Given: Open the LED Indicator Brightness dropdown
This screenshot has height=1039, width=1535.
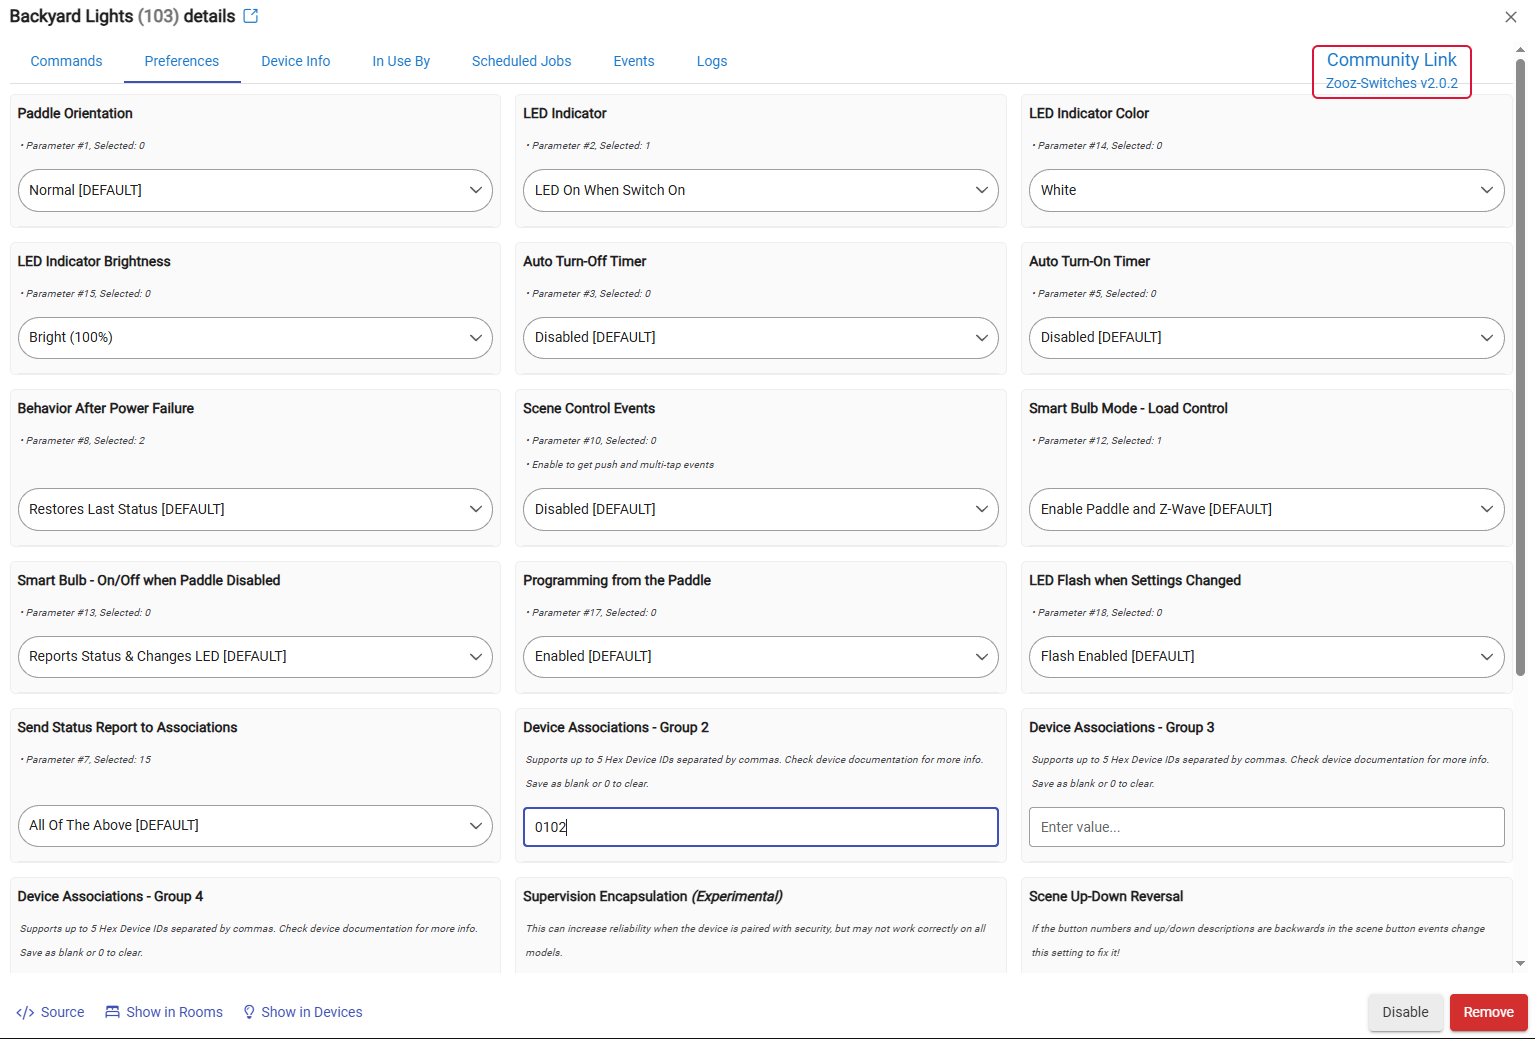Looking at the screenshot, I should (255, 338).
